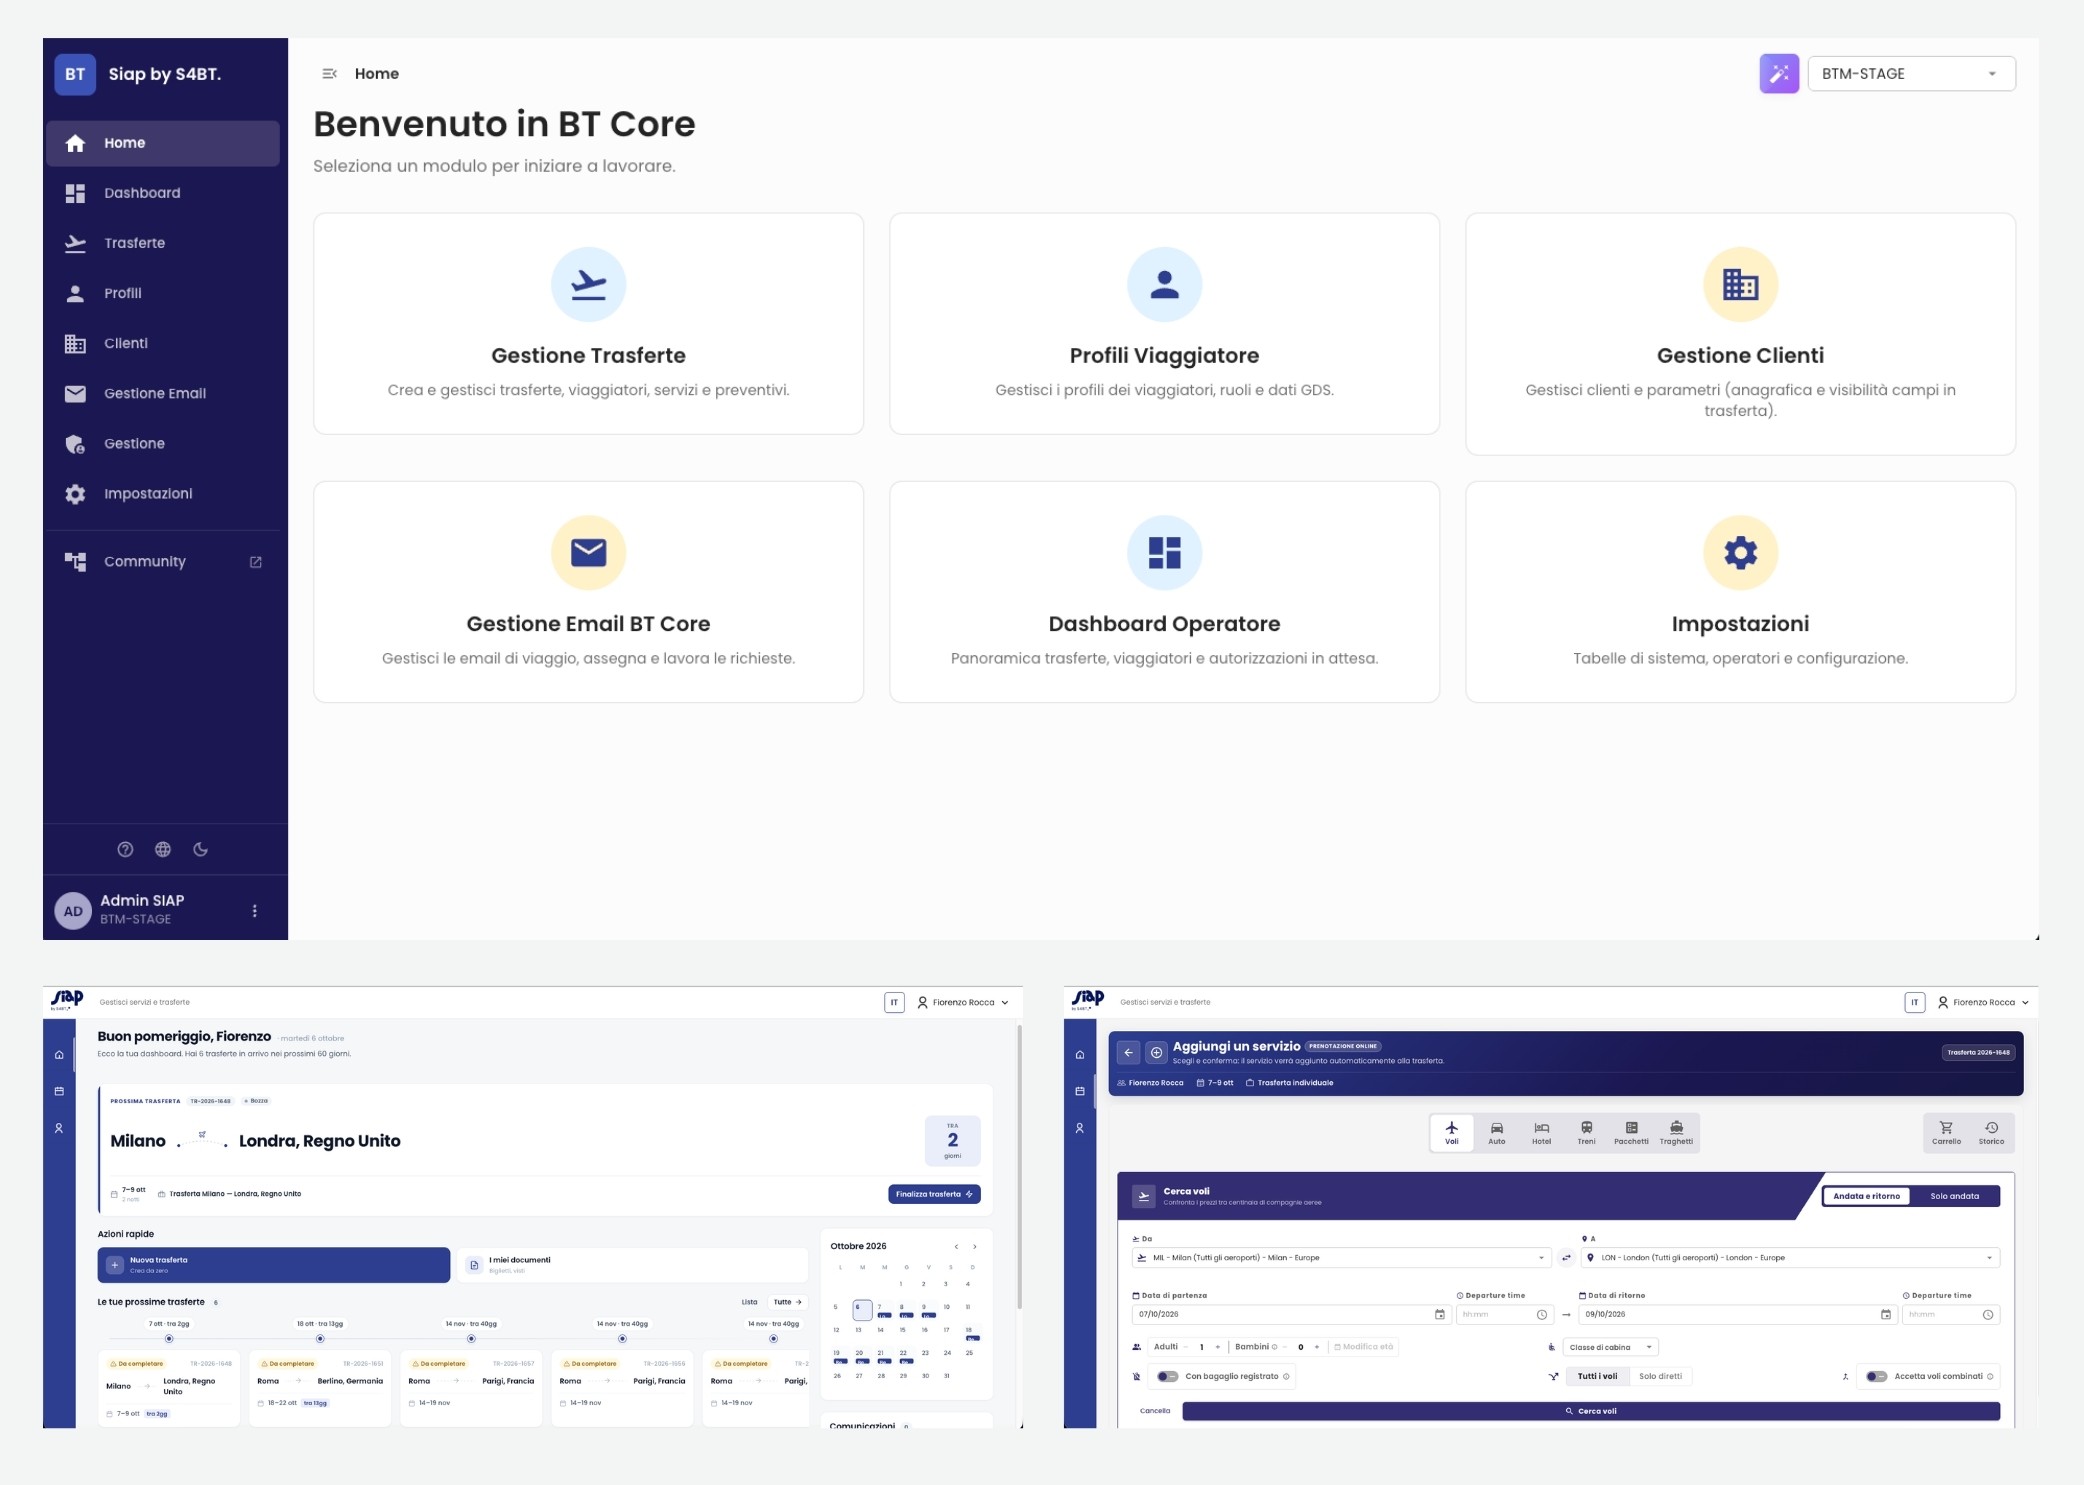Screen dimensions: 2084x1485
Task: Open the A destination airport dropdown
Action: point(1790,1258)
